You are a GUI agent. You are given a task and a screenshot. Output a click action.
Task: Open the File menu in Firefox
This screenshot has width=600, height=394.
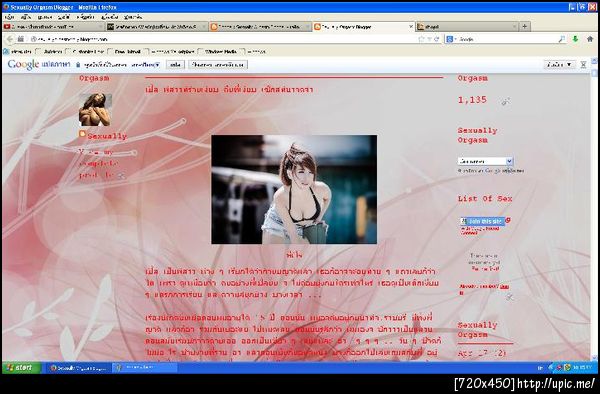(x=10, y=17)
